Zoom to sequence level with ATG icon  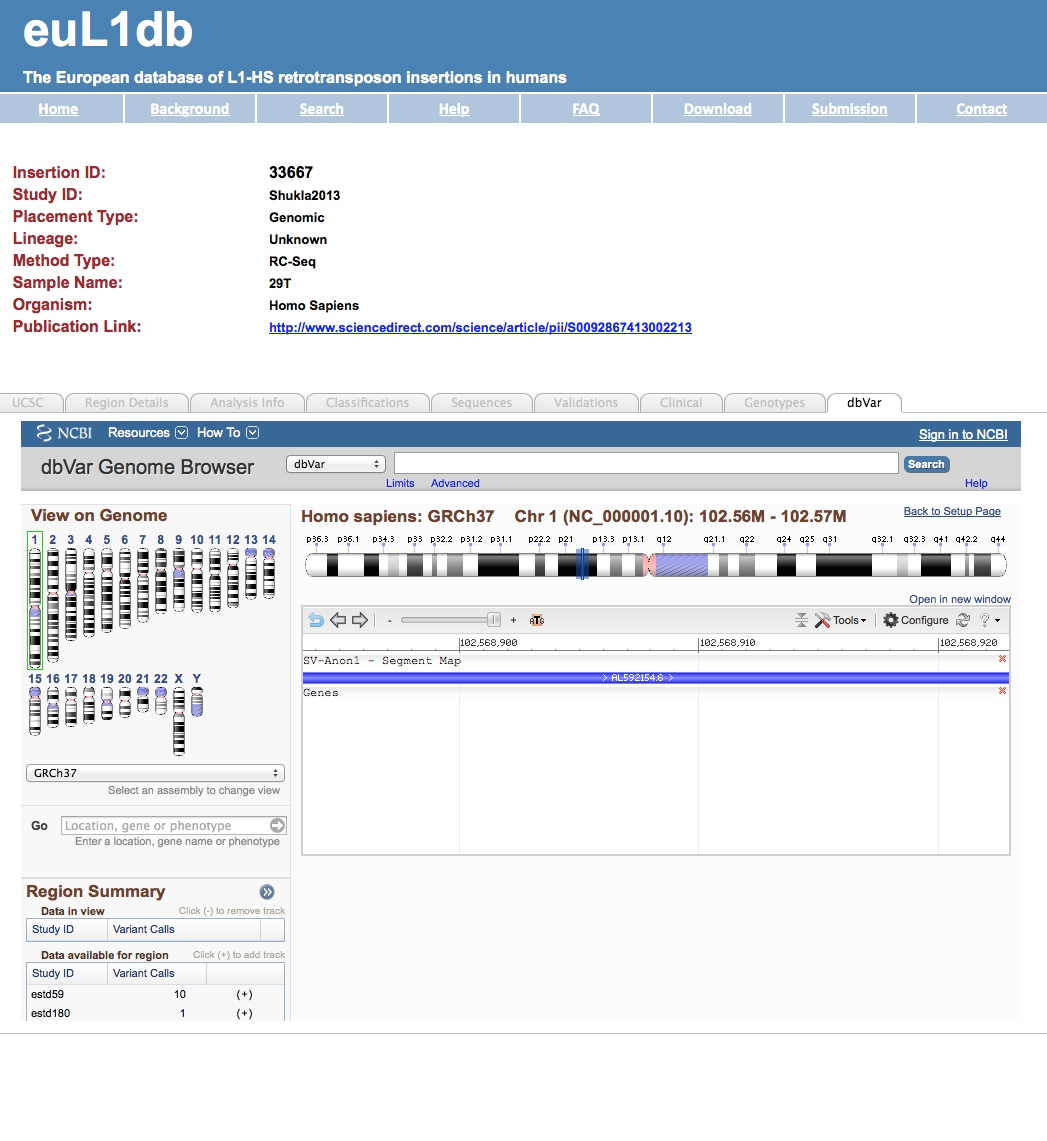point(537,620)
